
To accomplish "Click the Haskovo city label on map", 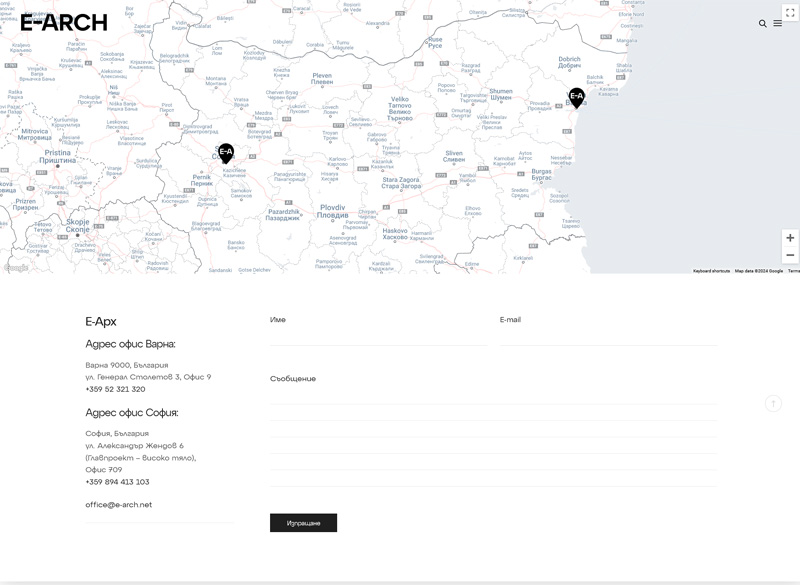I will [395, 234].
